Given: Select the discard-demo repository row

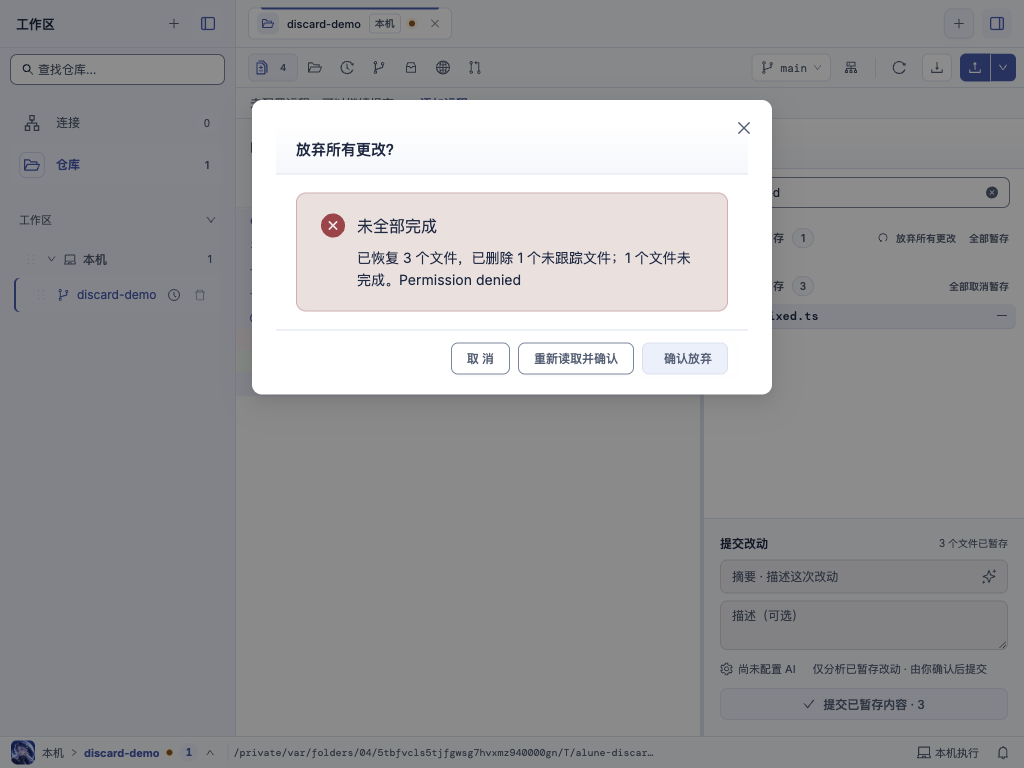Looking at the screenshot, I should 118,295.
